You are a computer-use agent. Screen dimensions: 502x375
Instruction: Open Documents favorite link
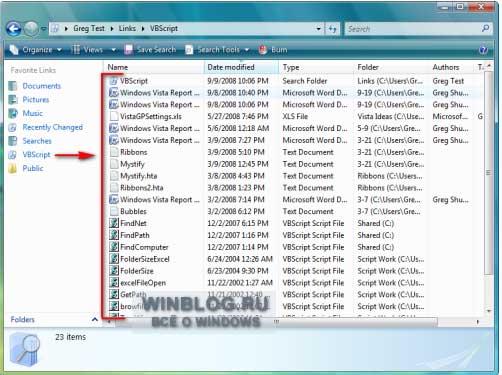(x=41, y=86)
